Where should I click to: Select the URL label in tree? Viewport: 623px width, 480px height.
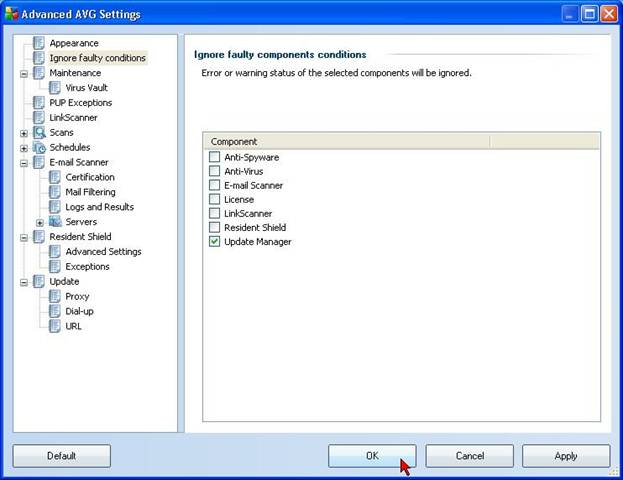click(x=74, y=326)
